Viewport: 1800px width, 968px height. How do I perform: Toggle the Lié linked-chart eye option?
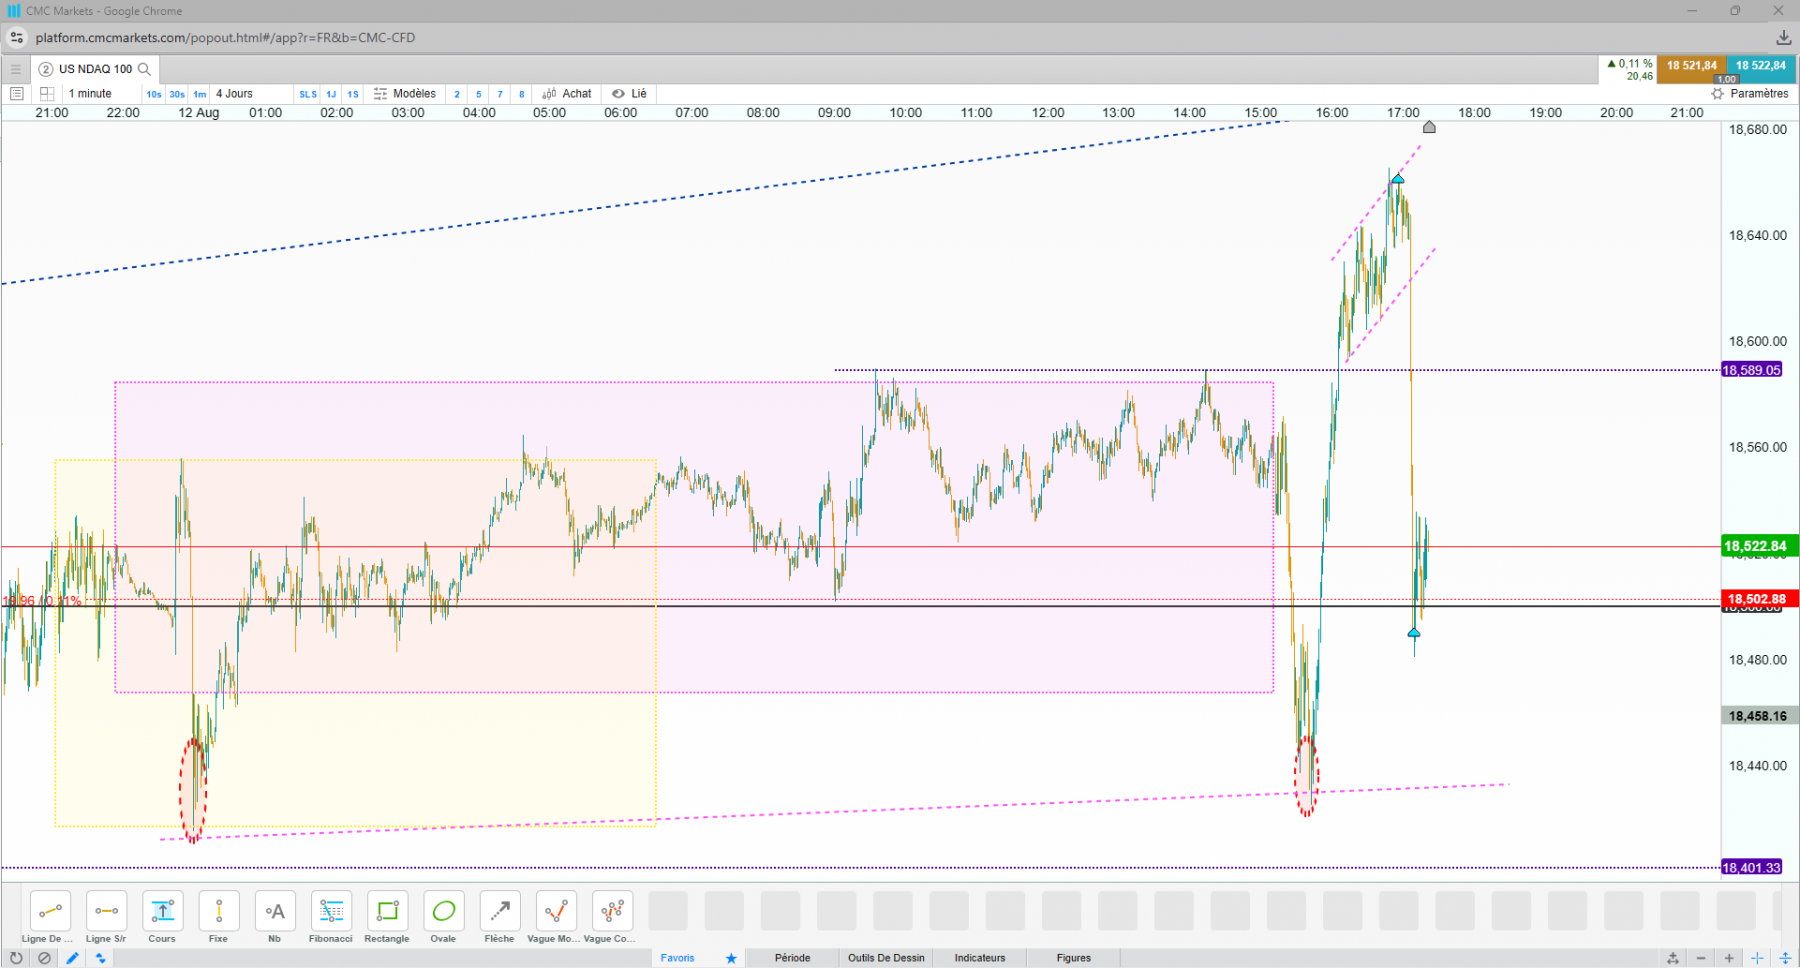click(630, 94)
